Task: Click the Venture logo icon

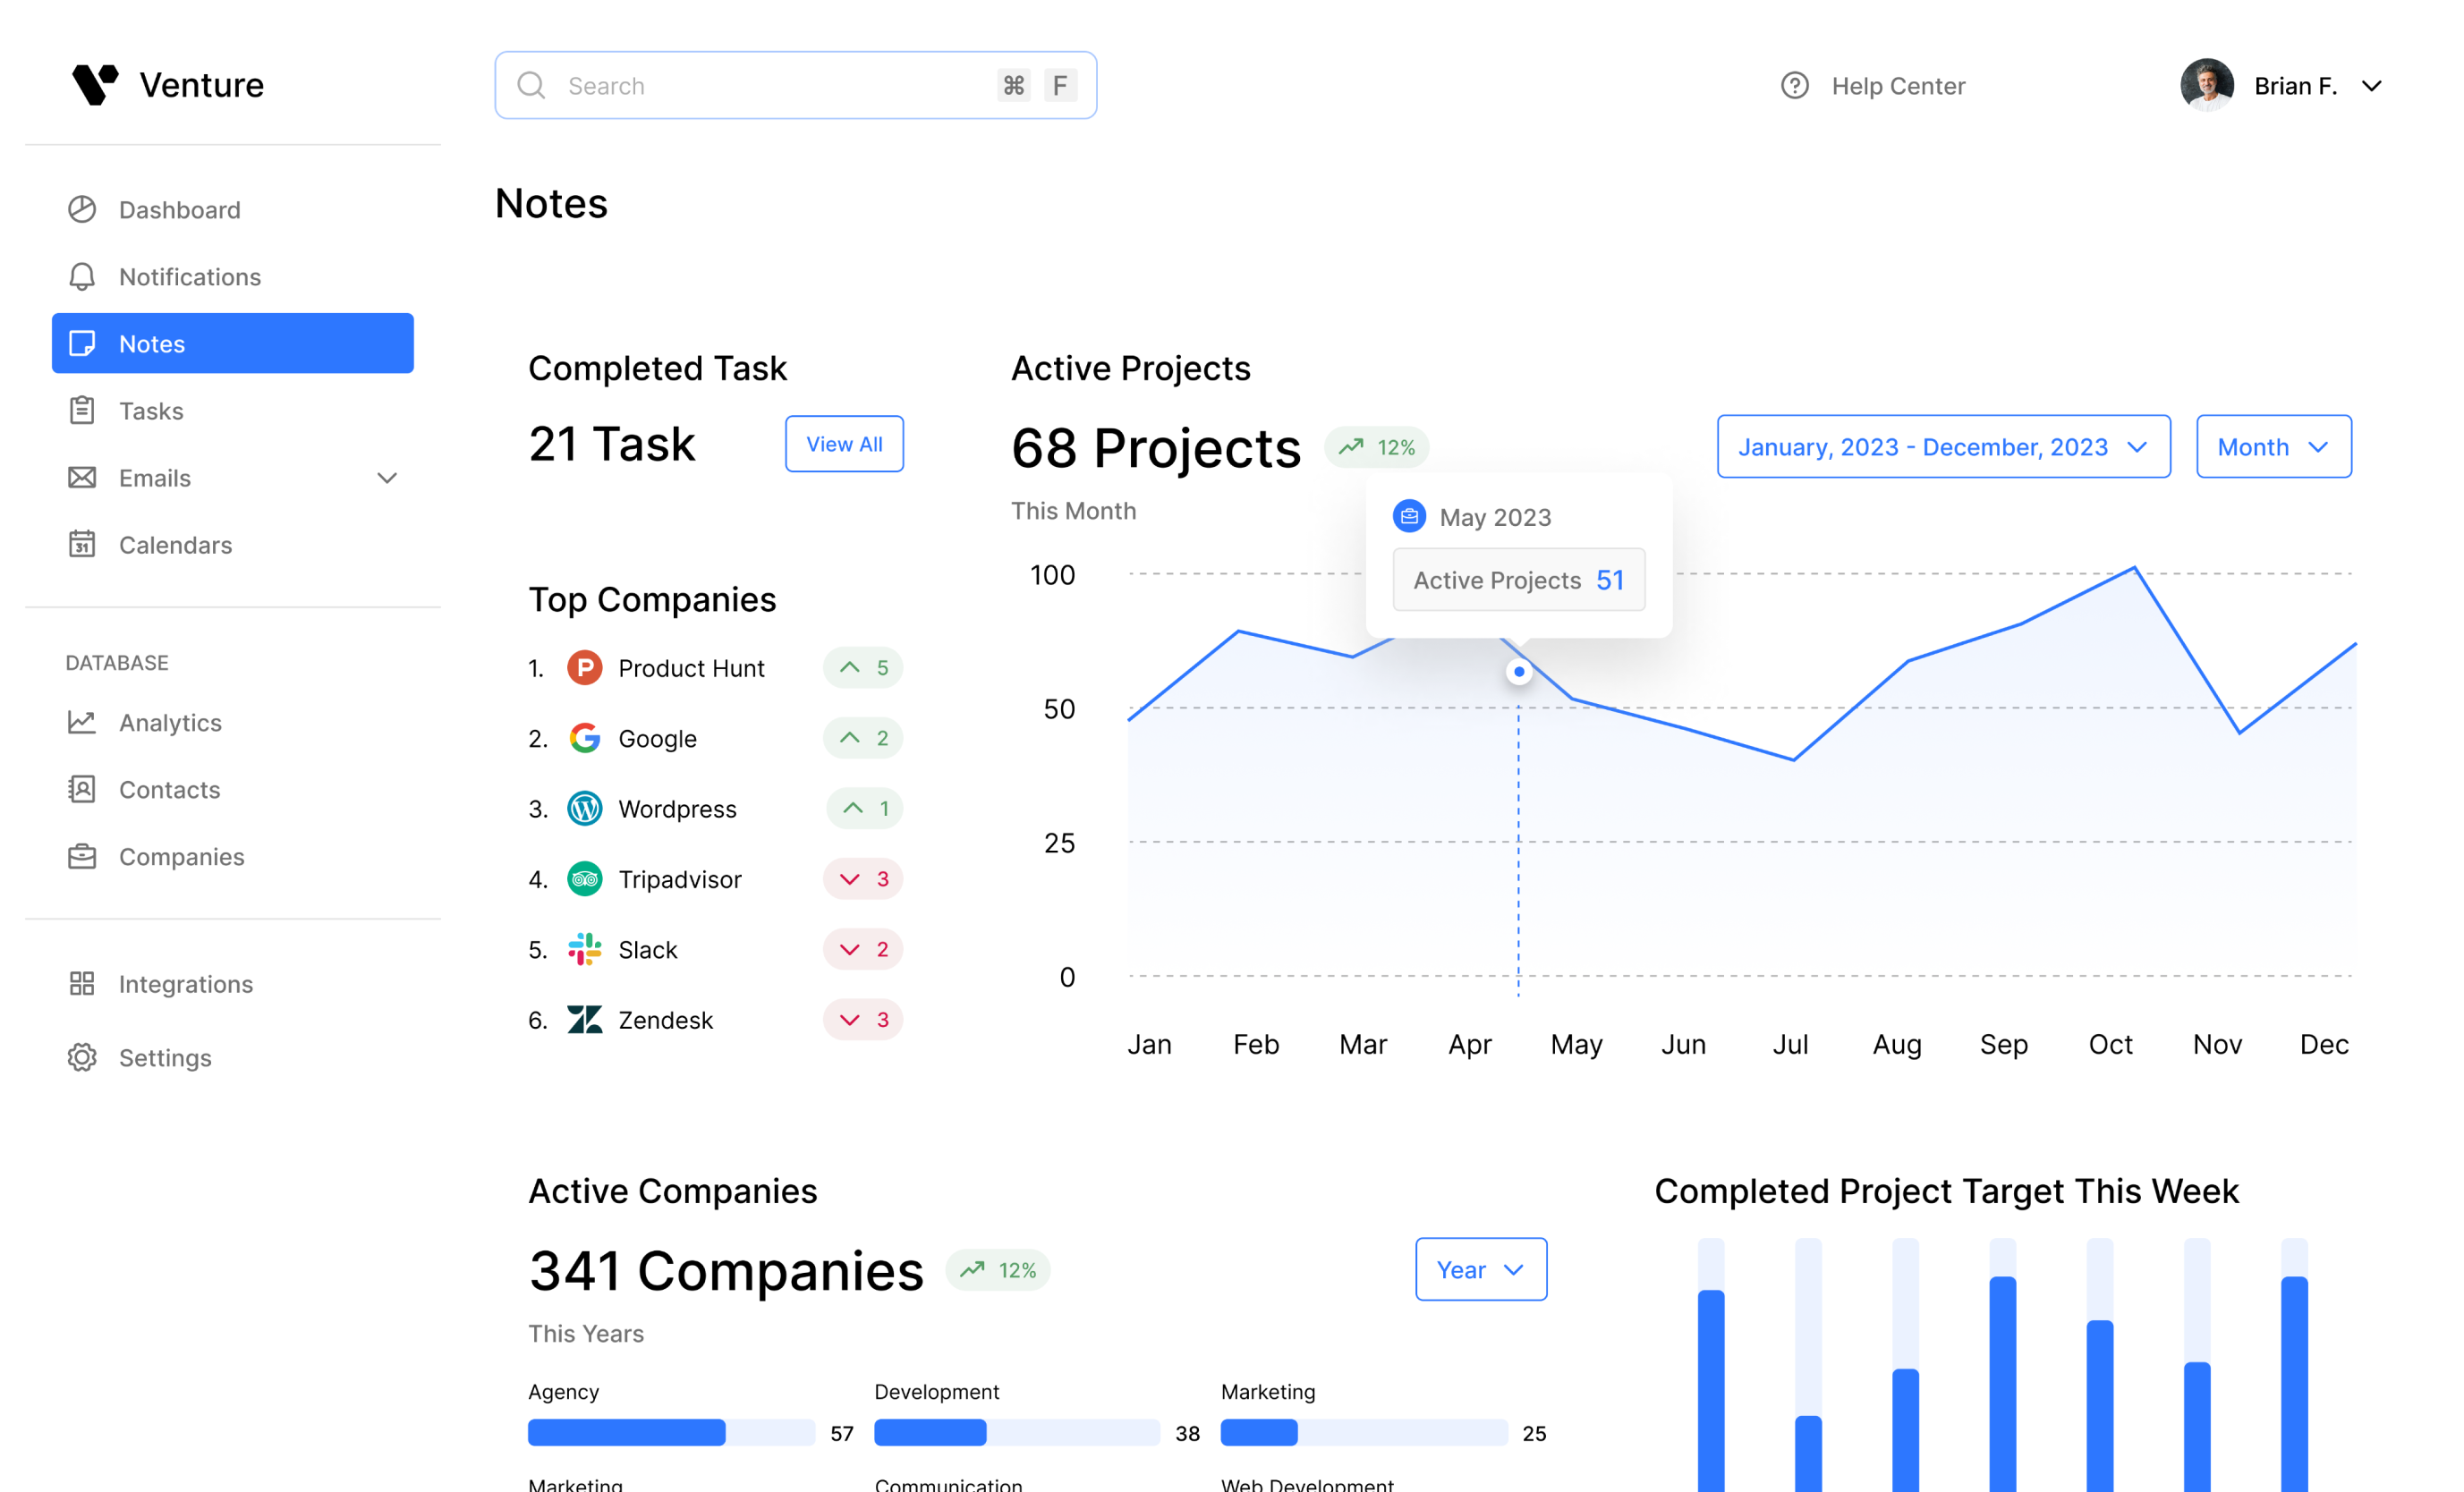Action: [x=95, y=85]
